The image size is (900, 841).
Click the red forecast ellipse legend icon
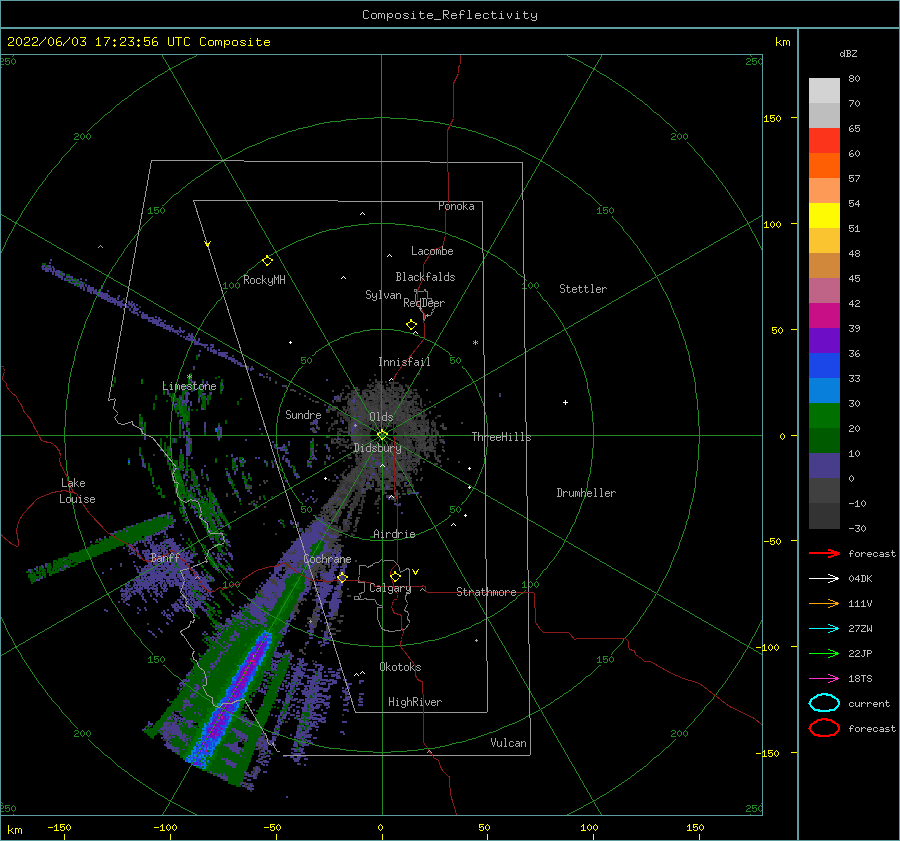tap(824, 728)
